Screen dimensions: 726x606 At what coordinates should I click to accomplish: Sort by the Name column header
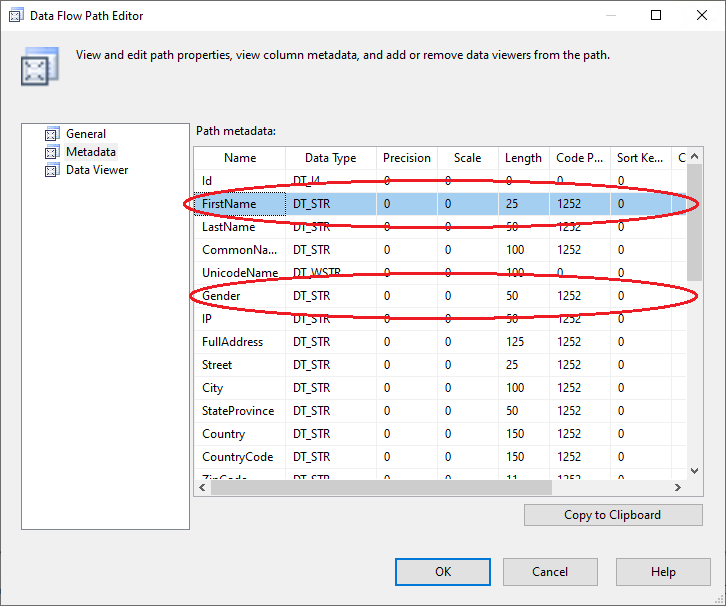[x=240, y=158]
